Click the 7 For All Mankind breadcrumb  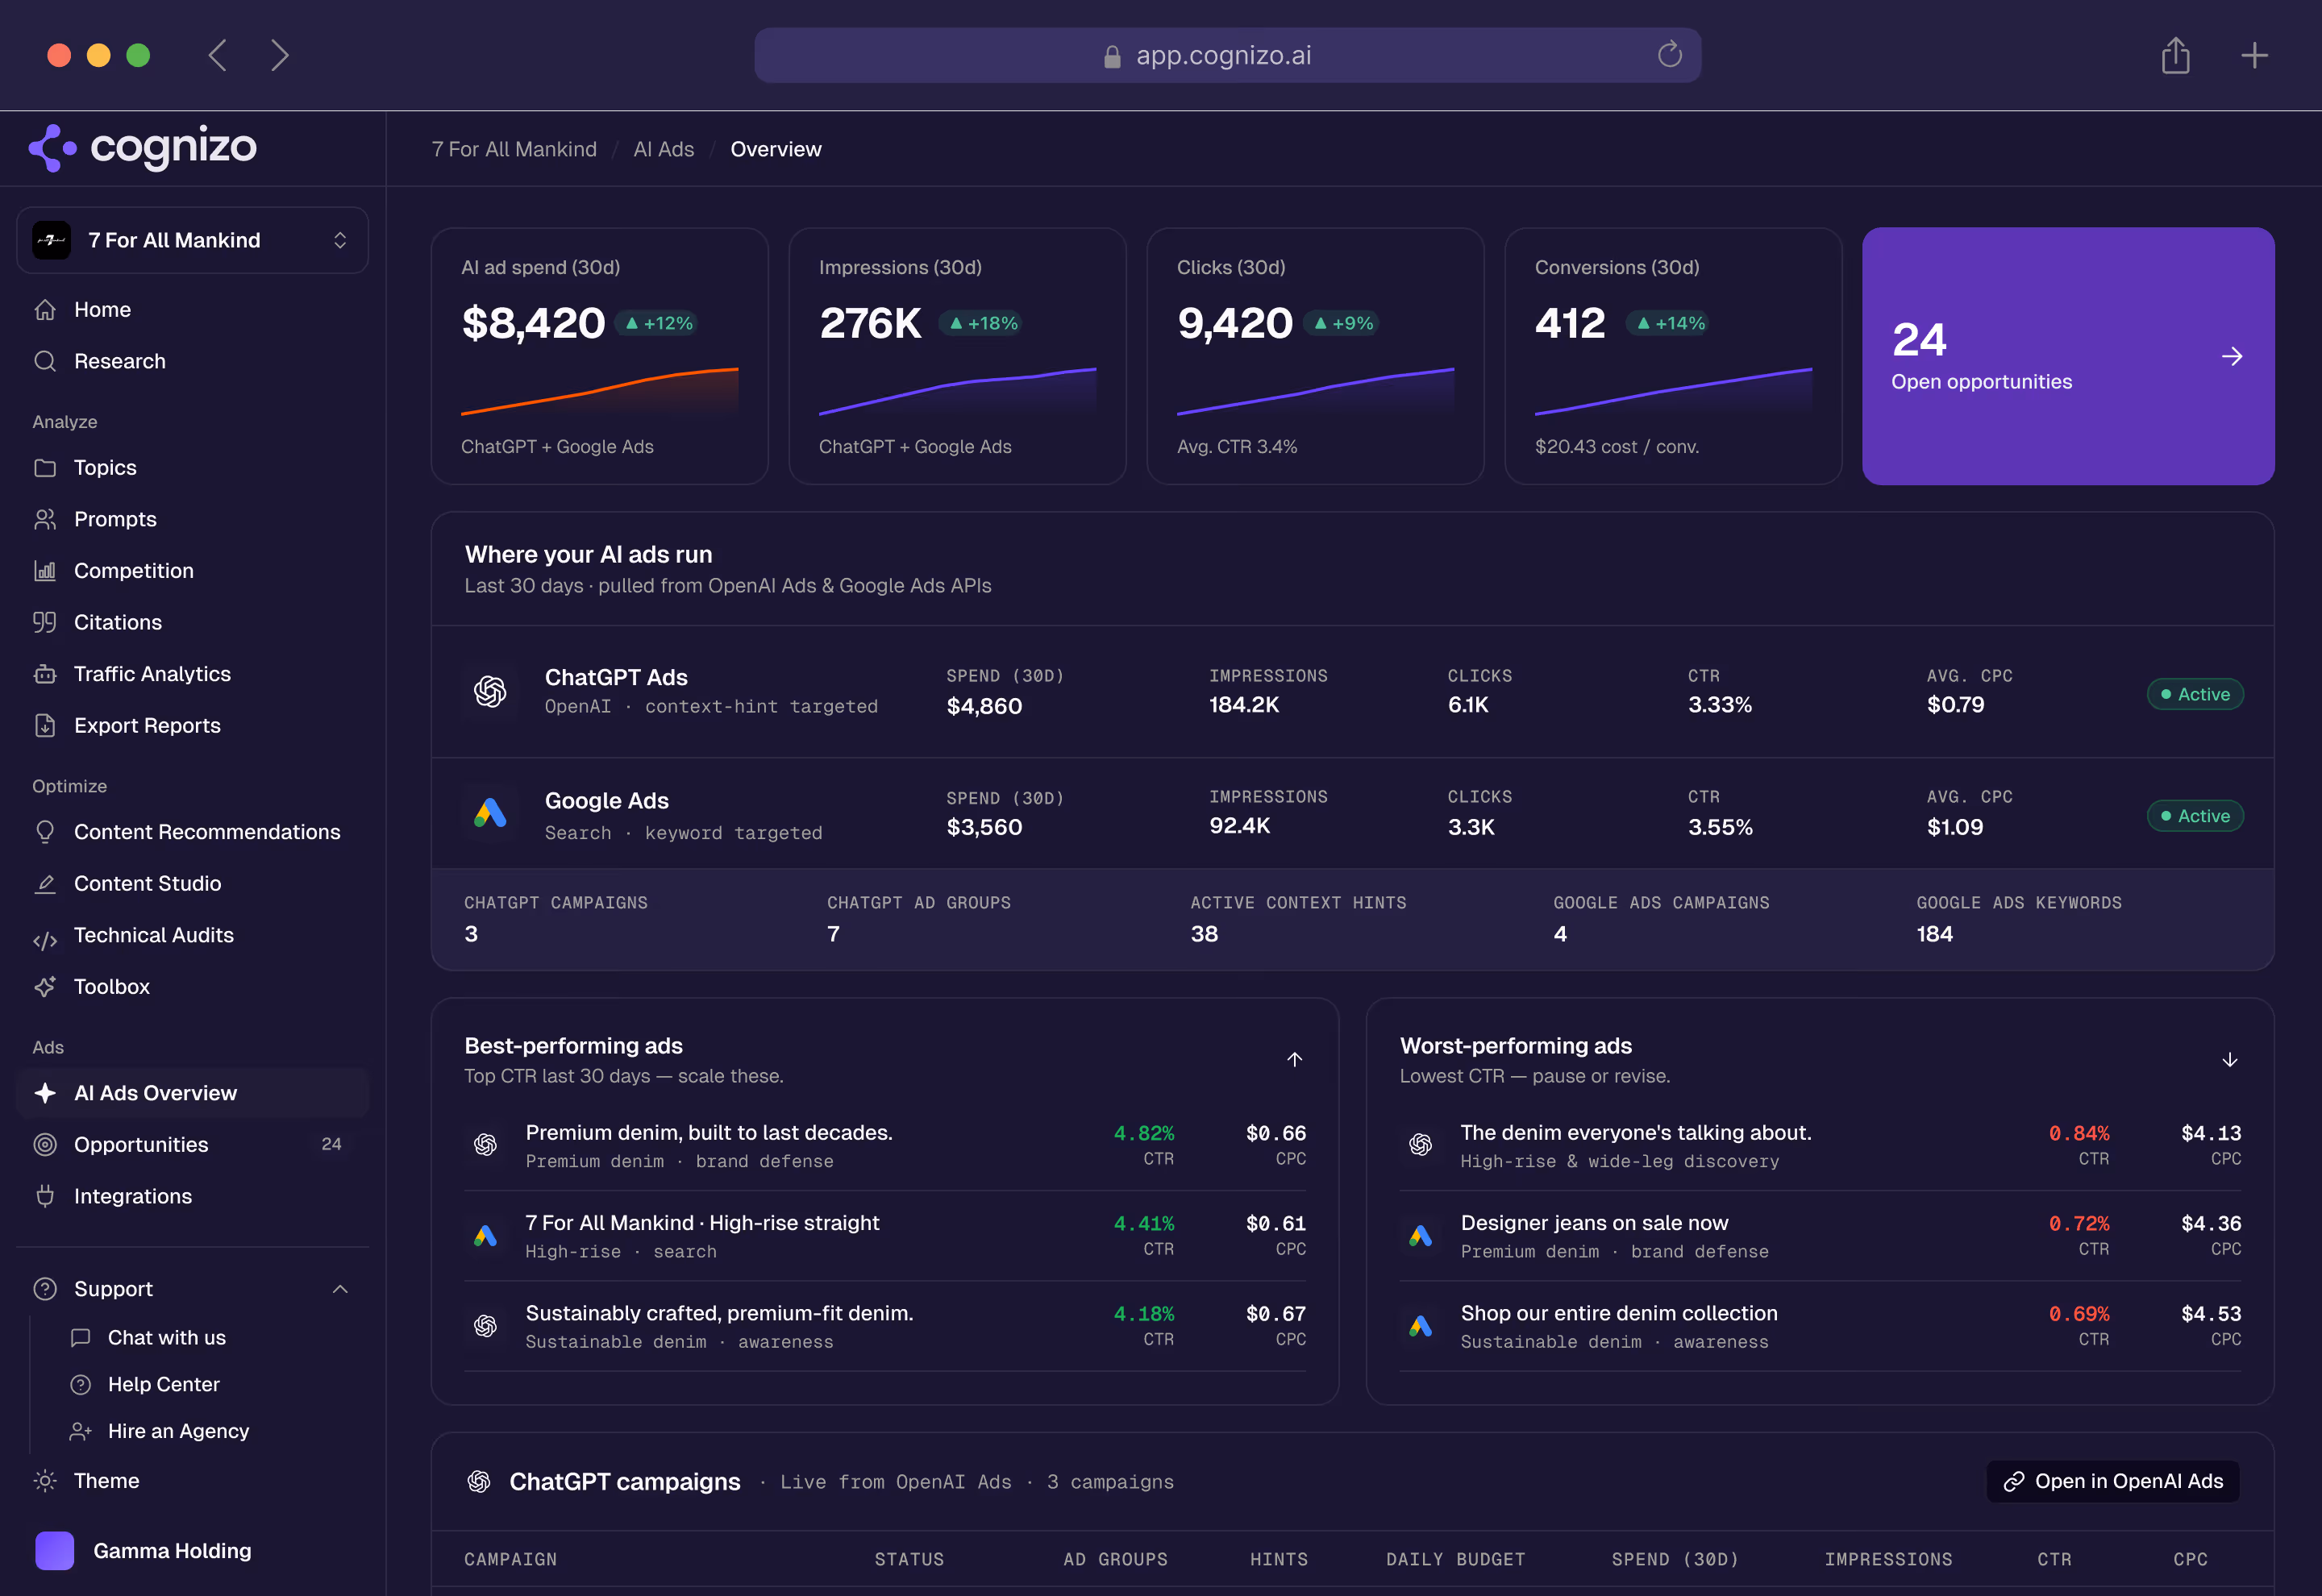click(514, 149)
